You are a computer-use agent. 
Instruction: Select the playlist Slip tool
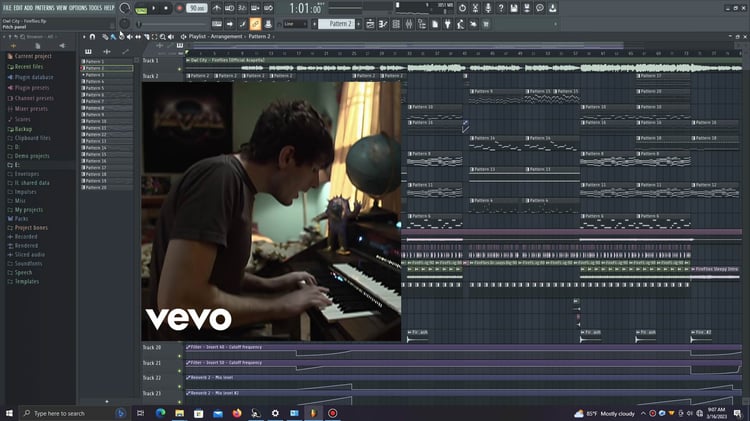click(138, 36)
